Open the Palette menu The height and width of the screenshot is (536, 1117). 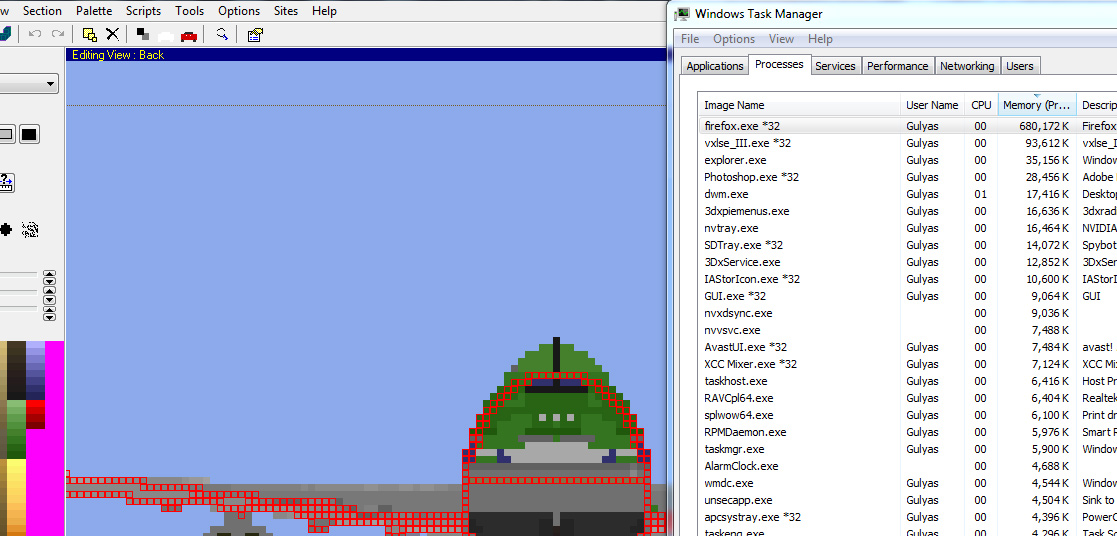(x=94, y=11)
